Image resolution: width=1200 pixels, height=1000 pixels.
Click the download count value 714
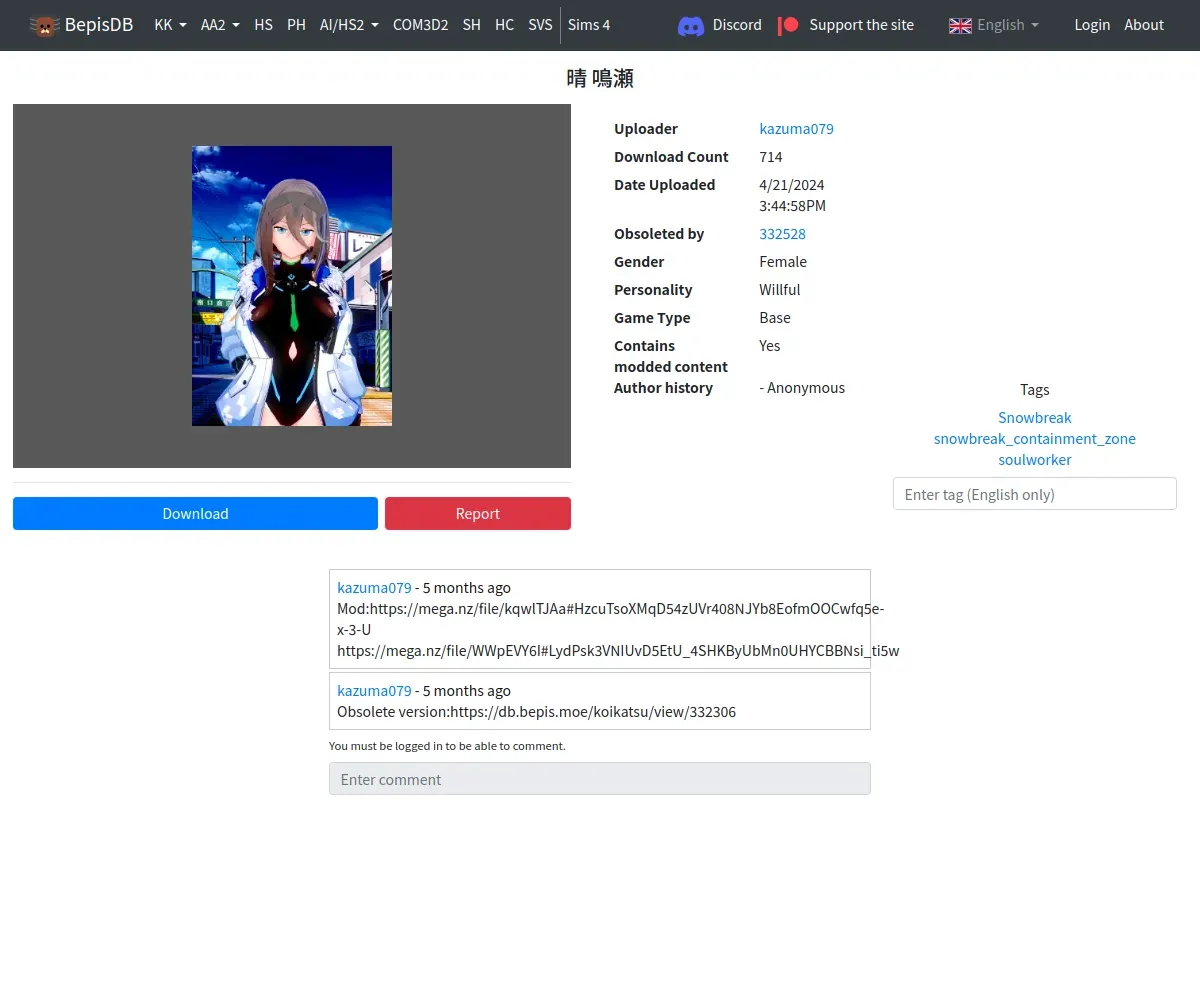[771, 157]
